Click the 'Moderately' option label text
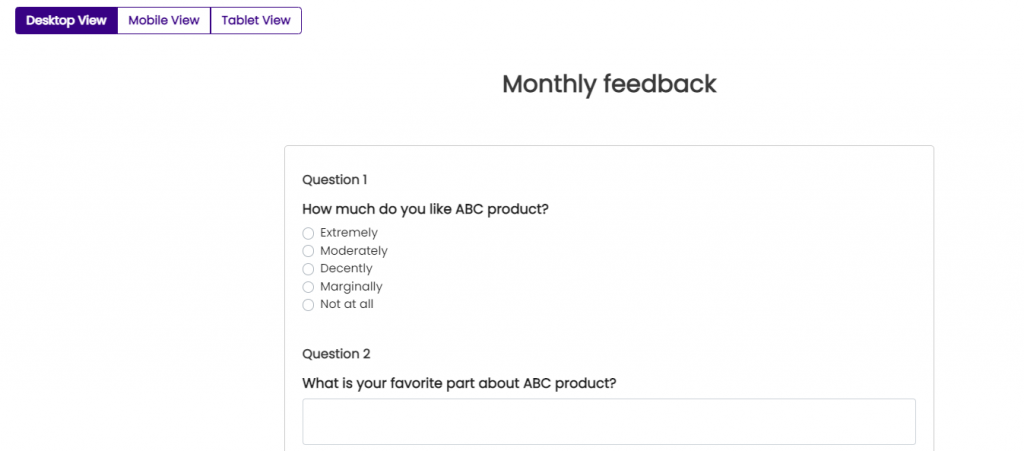1024x451 pixels. tap(354, 251)
